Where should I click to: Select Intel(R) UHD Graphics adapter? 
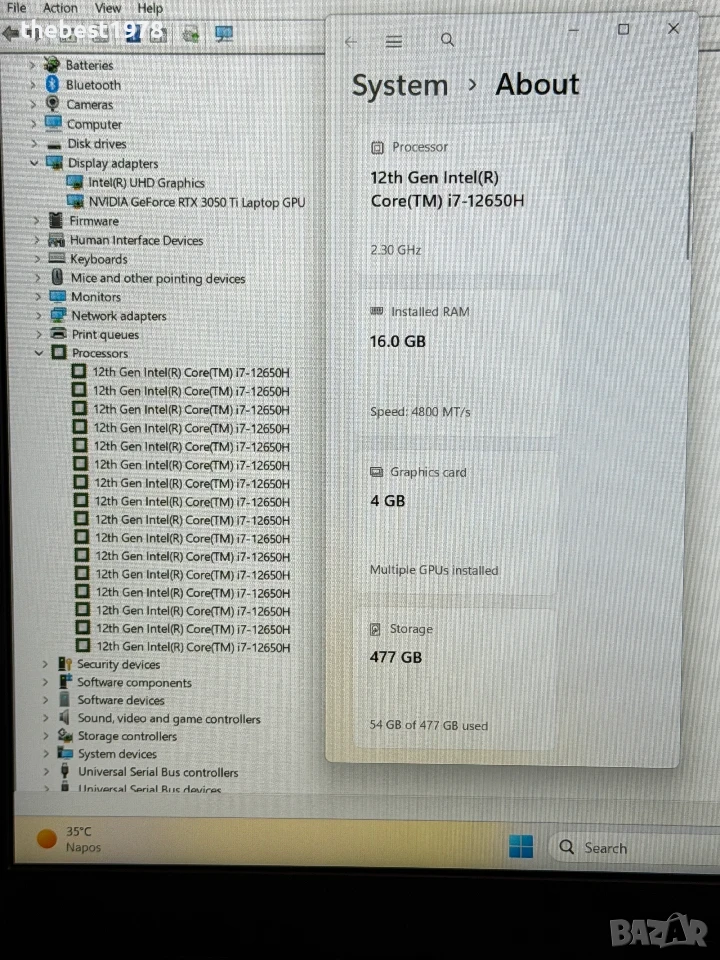pos(146,182)
